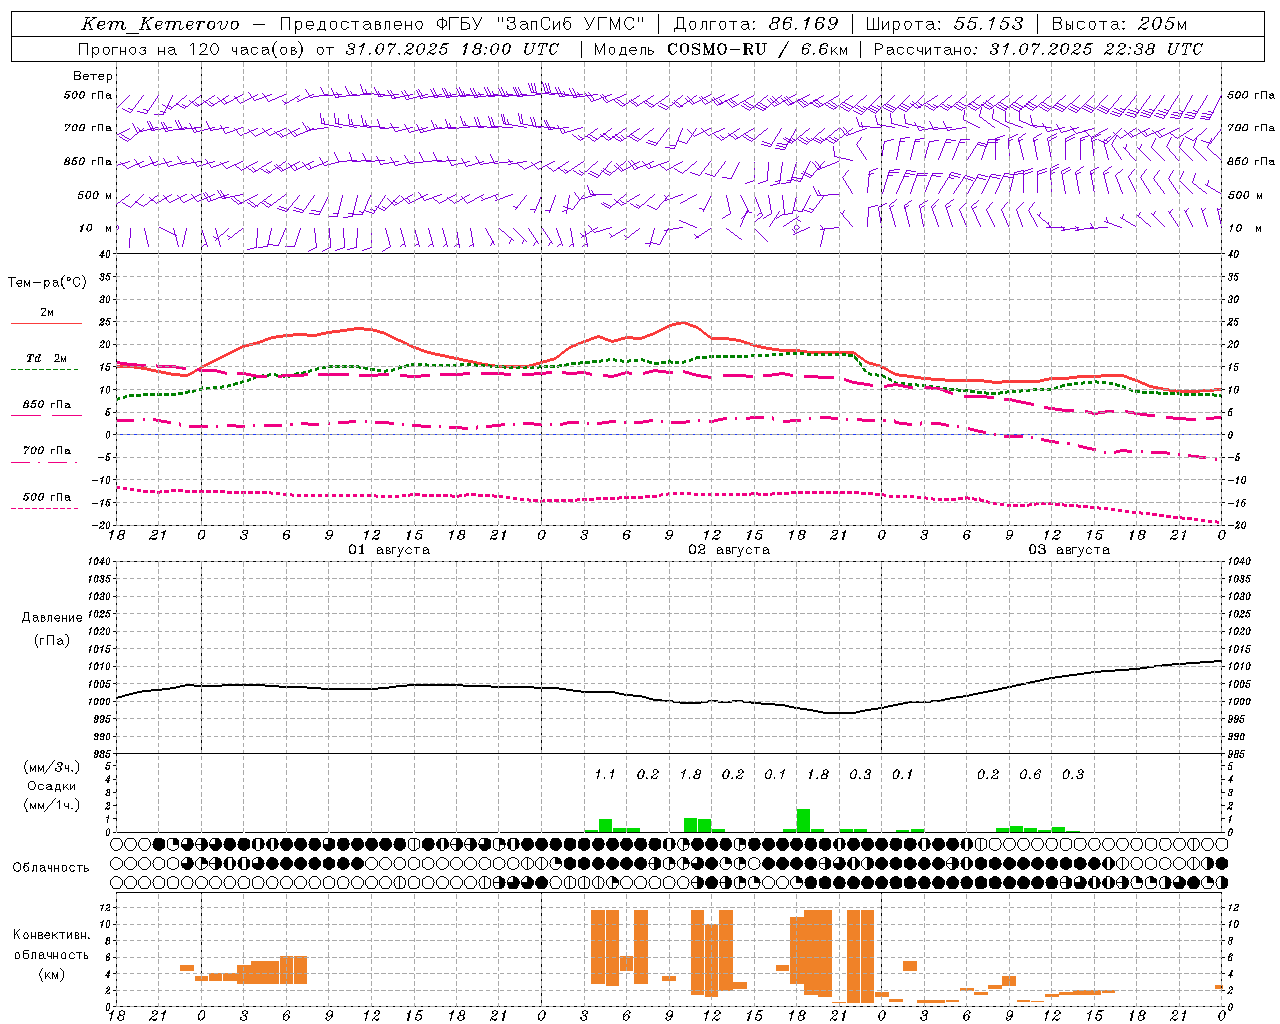Click the computed time Рассчитано: 31.07.2025 22:38 UTC

pyautogui.click(x=1038, y=49)
